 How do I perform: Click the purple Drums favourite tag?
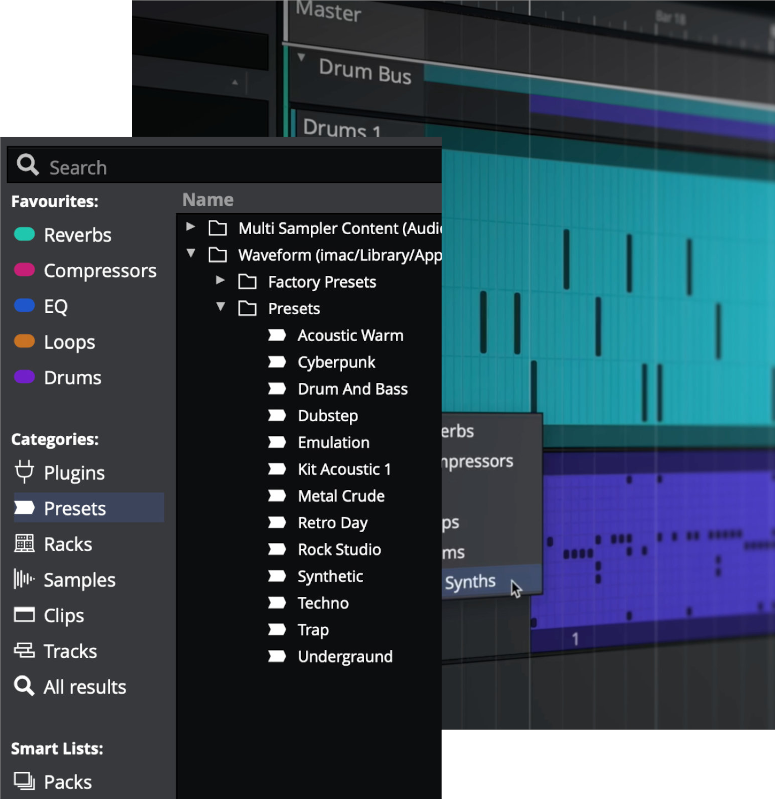tap(24, 378)
